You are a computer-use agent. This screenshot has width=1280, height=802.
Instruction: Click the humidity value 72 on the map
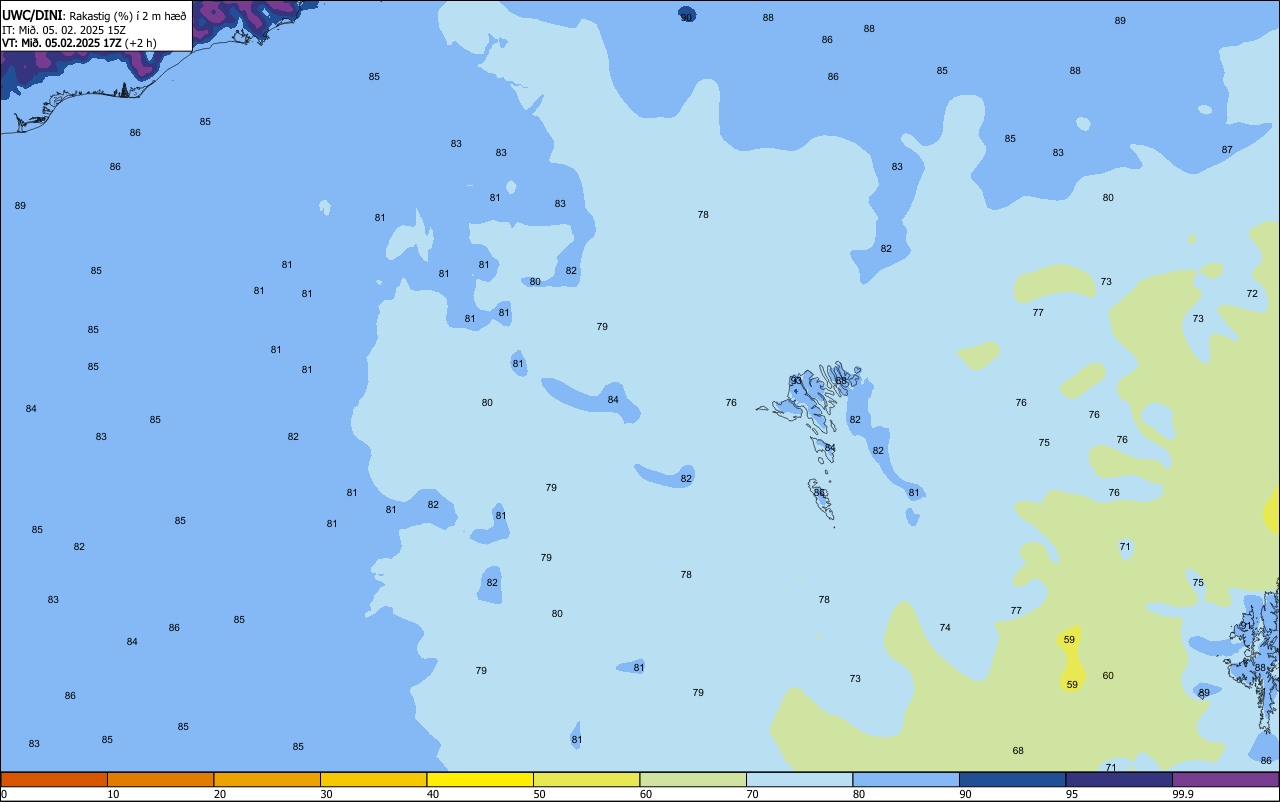[x=1252, y=294]
